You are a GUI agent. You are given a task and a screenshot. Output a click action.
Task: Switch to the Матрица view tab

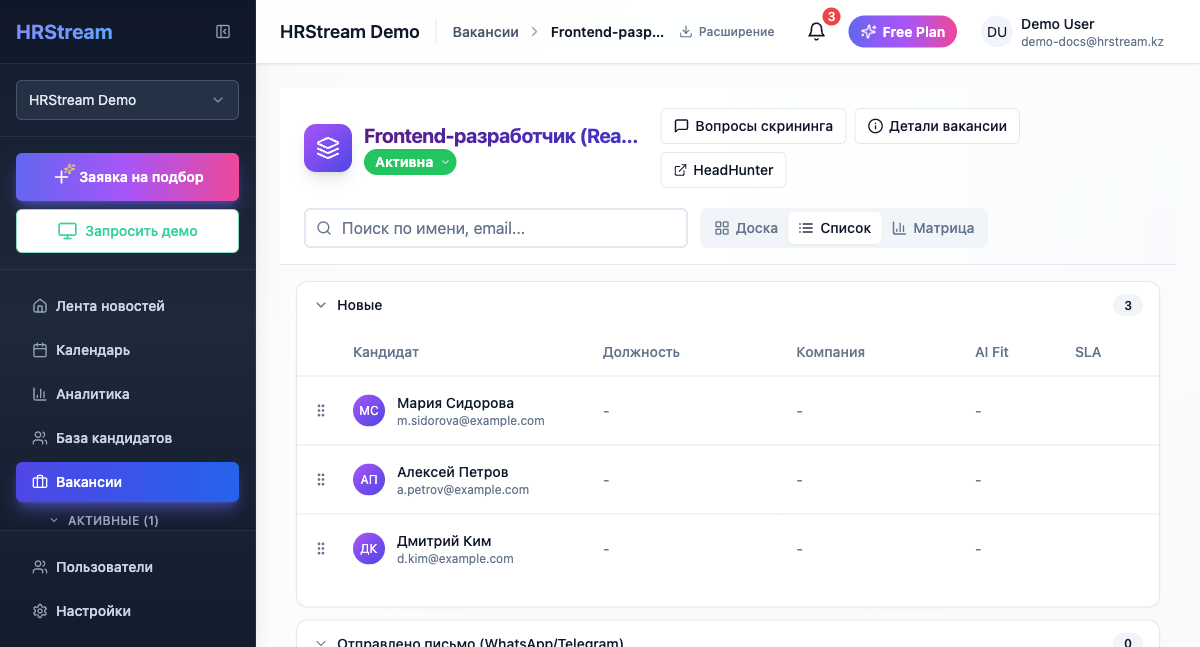934,228
